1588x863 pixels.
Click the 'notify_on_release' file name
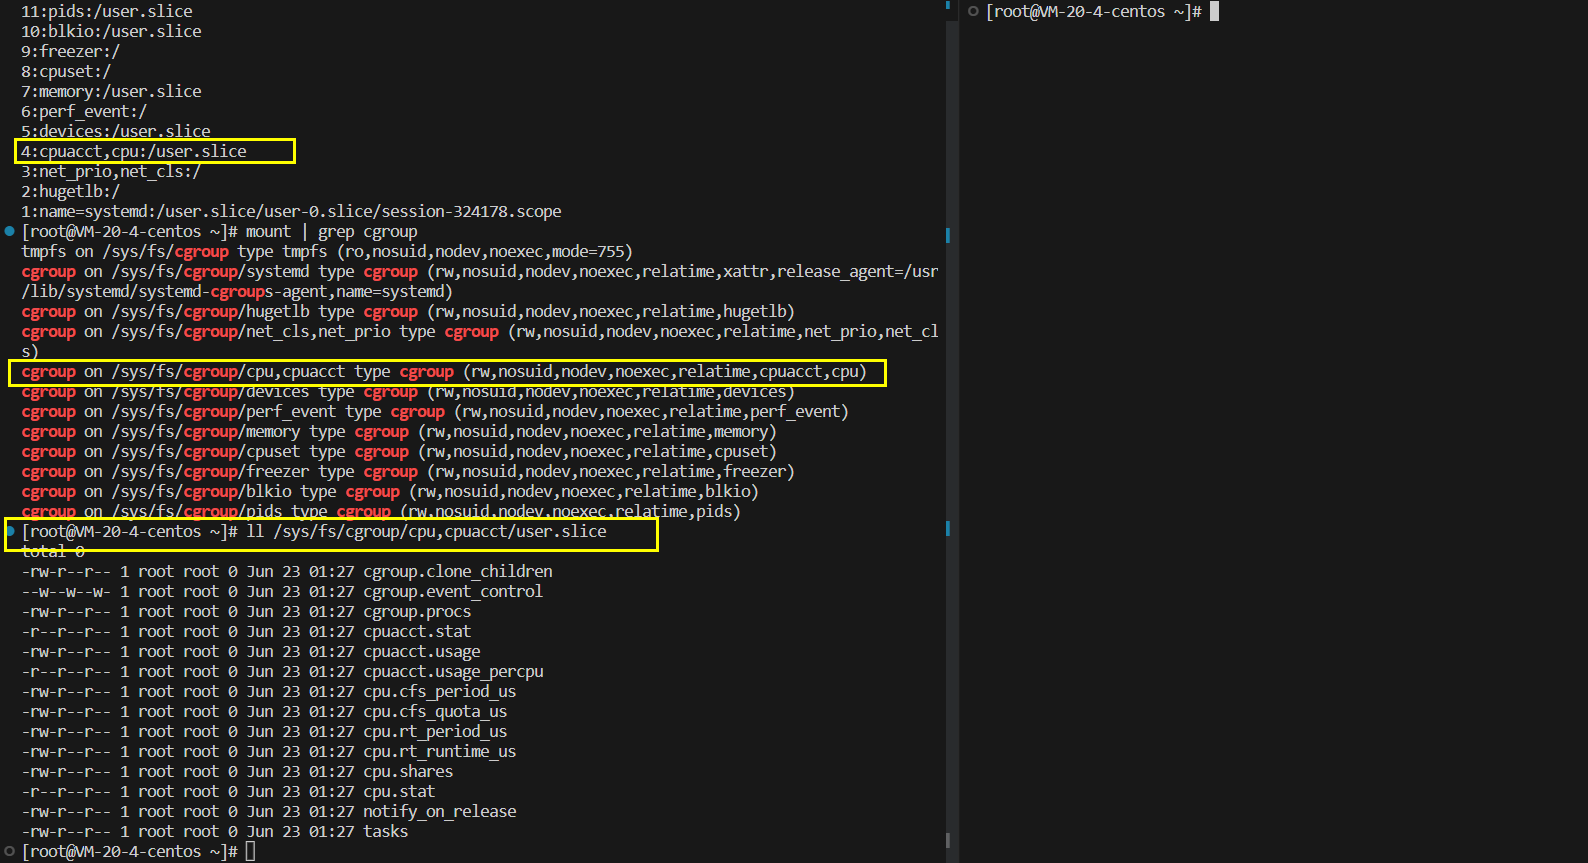(440, 811)
